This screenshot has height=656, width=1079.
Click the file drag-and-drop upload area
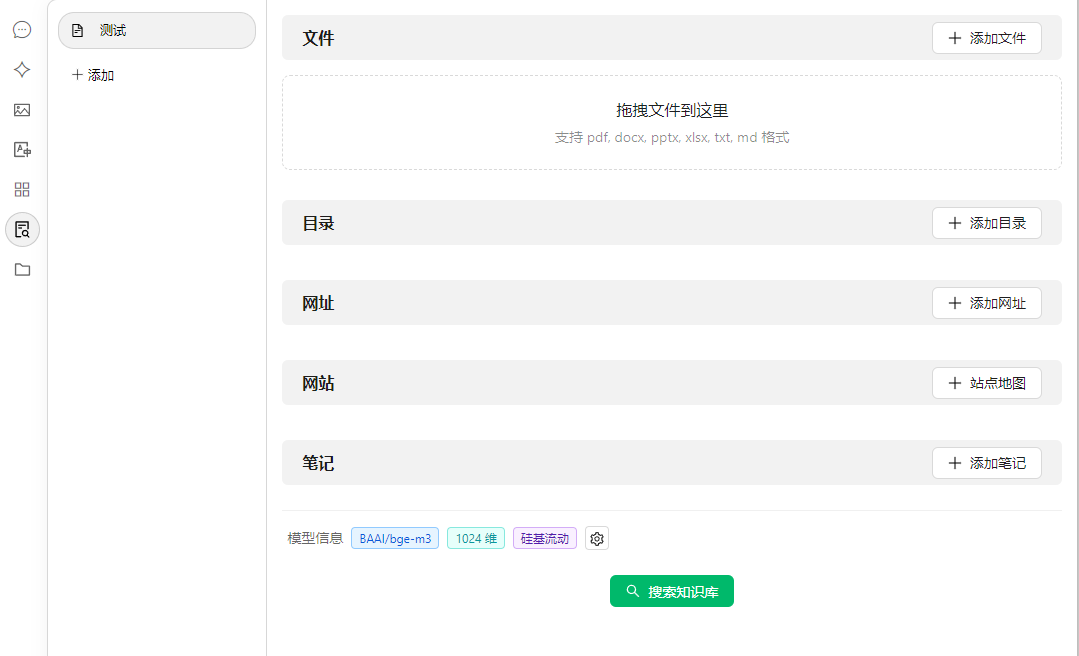coord(671,122)
